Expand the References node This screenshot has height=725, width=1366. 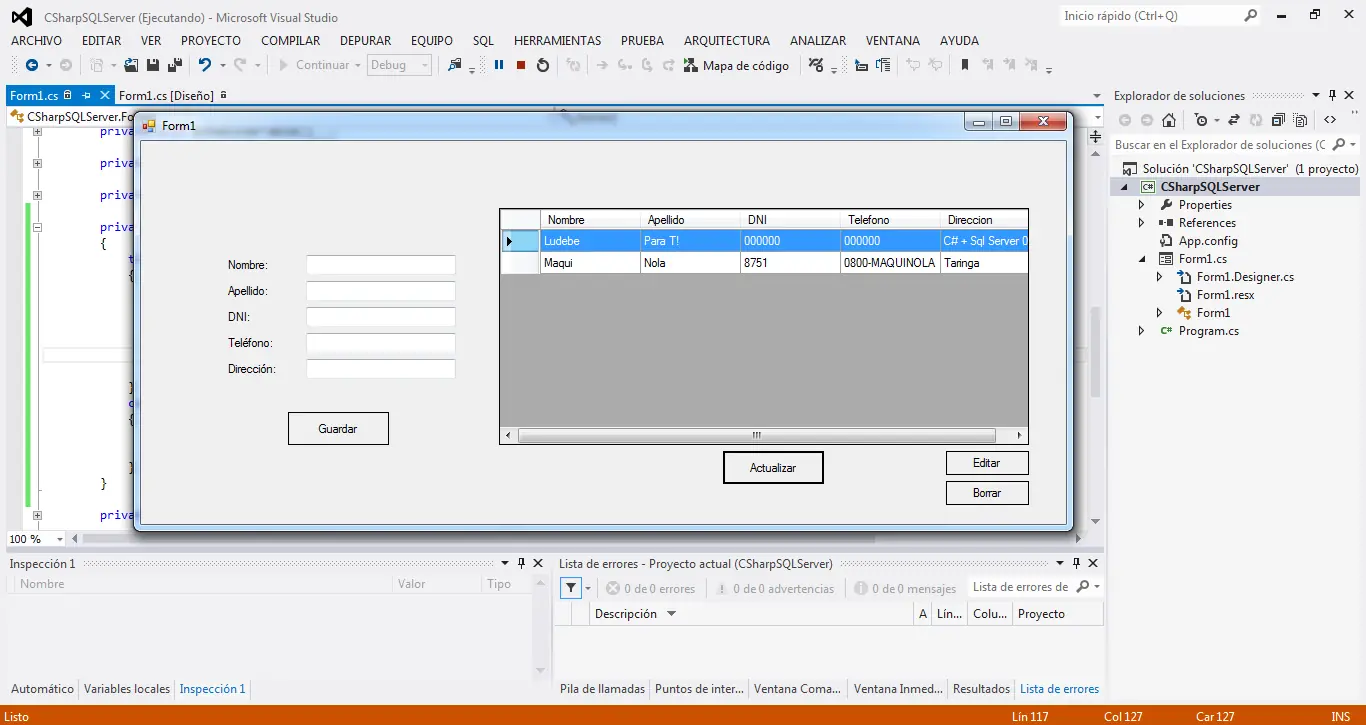pyautogui.click(x=1142, y=223)
